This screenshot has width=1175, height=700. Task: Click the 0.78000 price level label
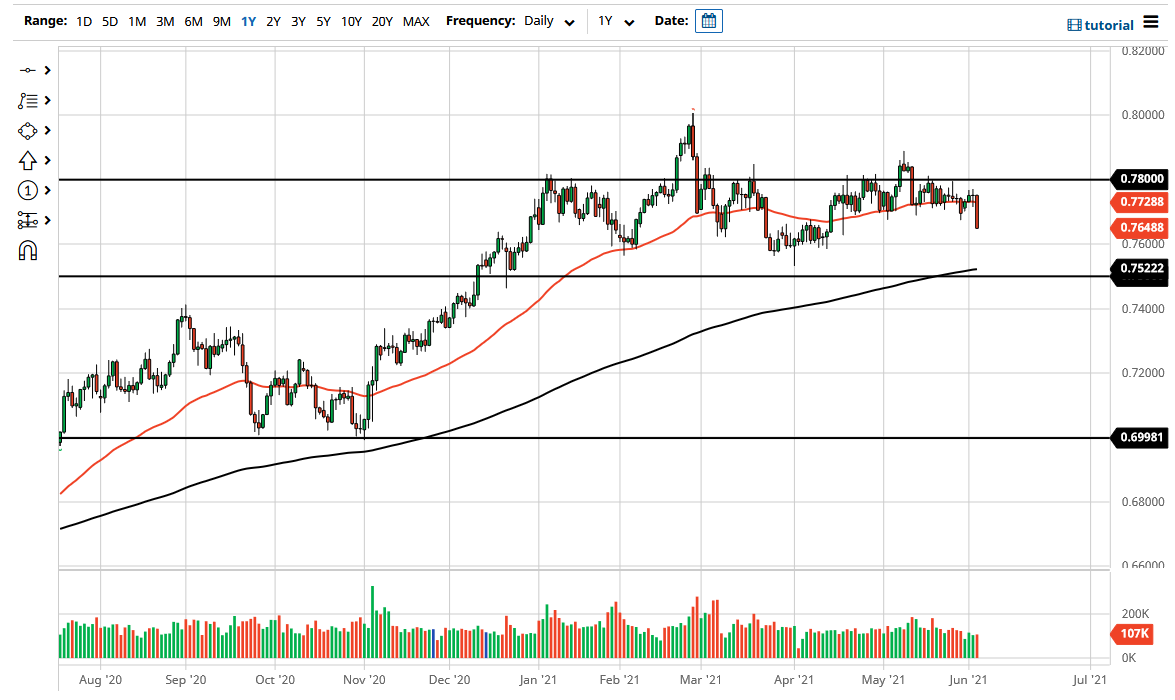coord(1140,180)
